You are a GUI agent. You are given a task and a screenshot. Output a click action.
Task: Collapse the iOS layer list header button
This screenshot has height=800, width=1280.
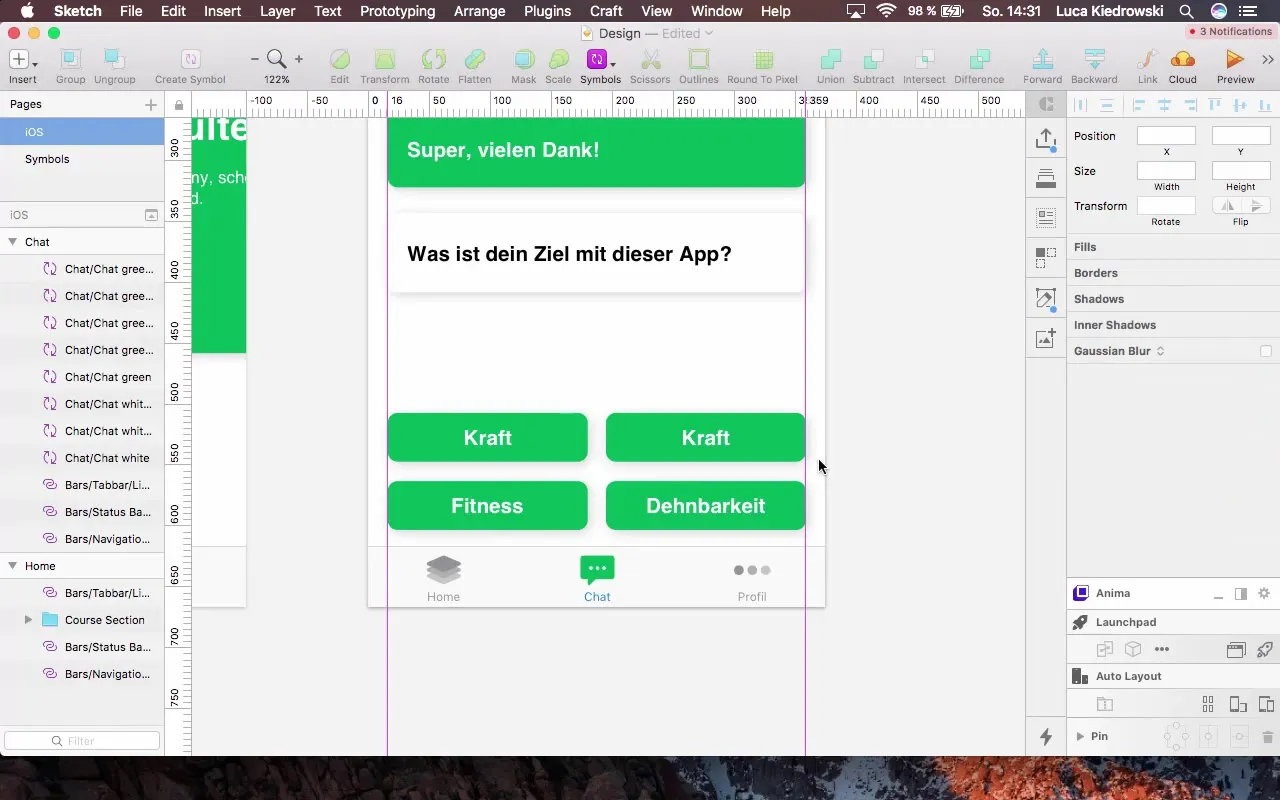pyautogui.click(x=151, y=215)
